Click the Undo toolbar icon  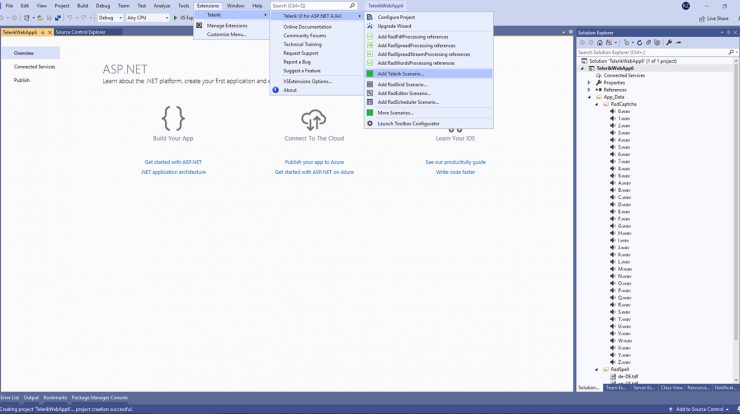coord(69,17)
